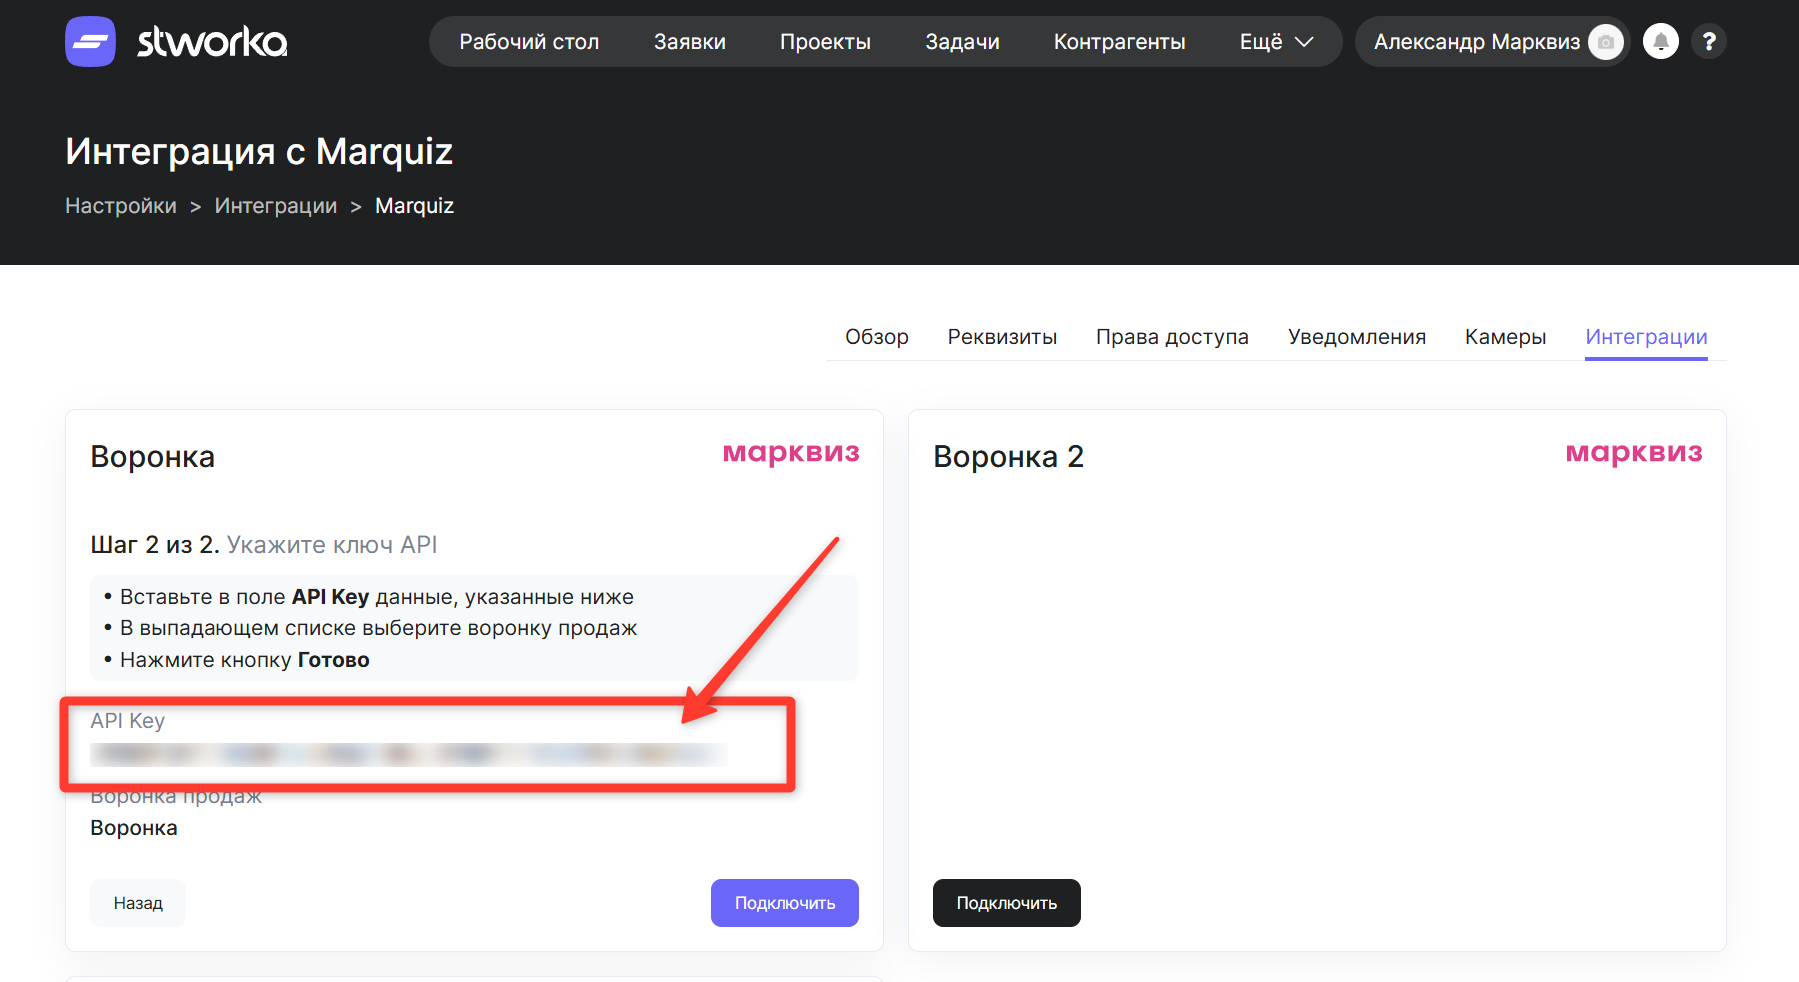The width and height of the screenshot is (1799, 982).
Task: Click the question mark help icon
Action: click(1709, 42)
